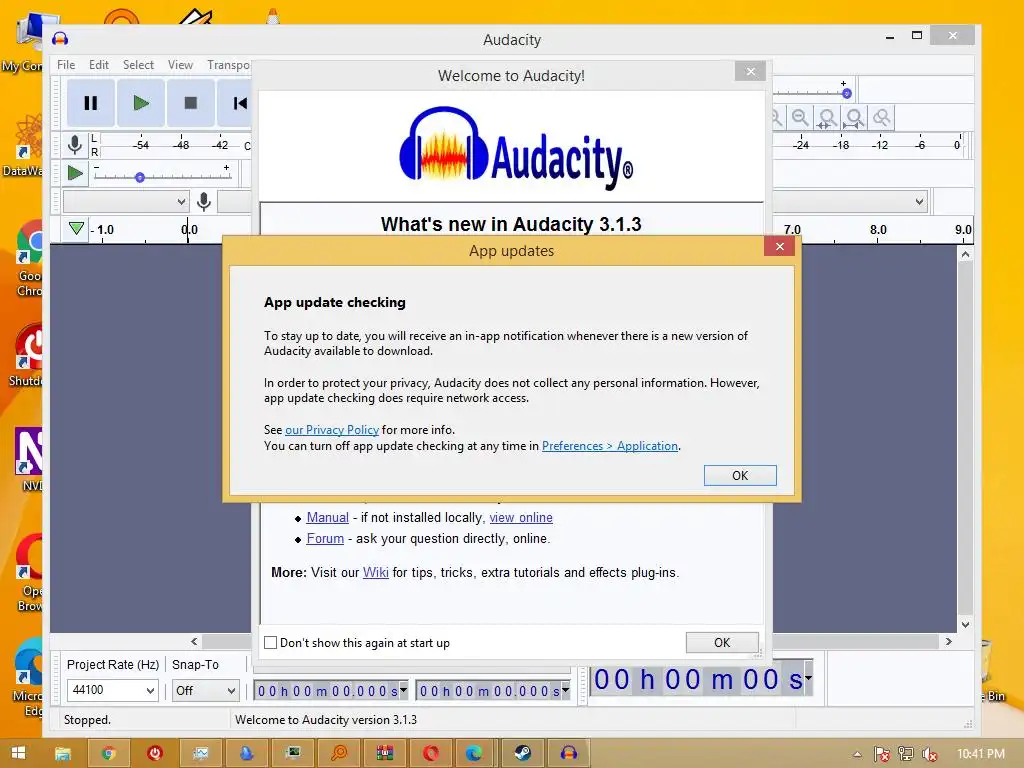This screenshot has width=1024, height=768.
Task: Open the Manual link
Action: pos(327,517)
